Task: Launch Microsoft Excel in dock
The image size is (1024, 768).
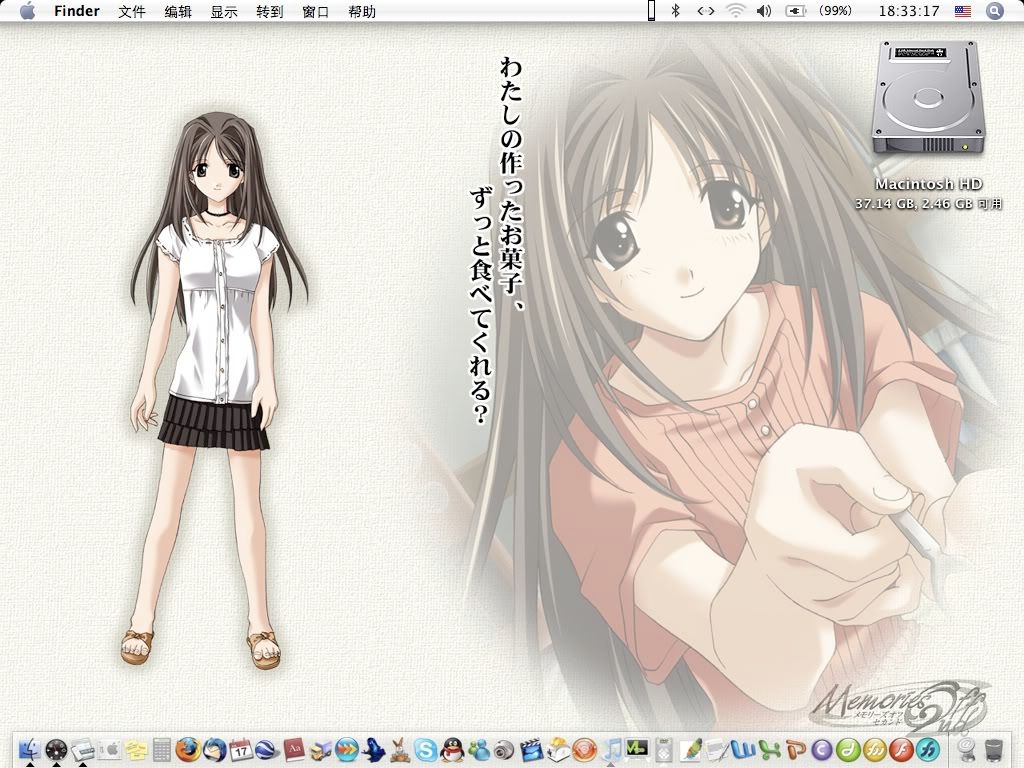Action: [770, 750]
